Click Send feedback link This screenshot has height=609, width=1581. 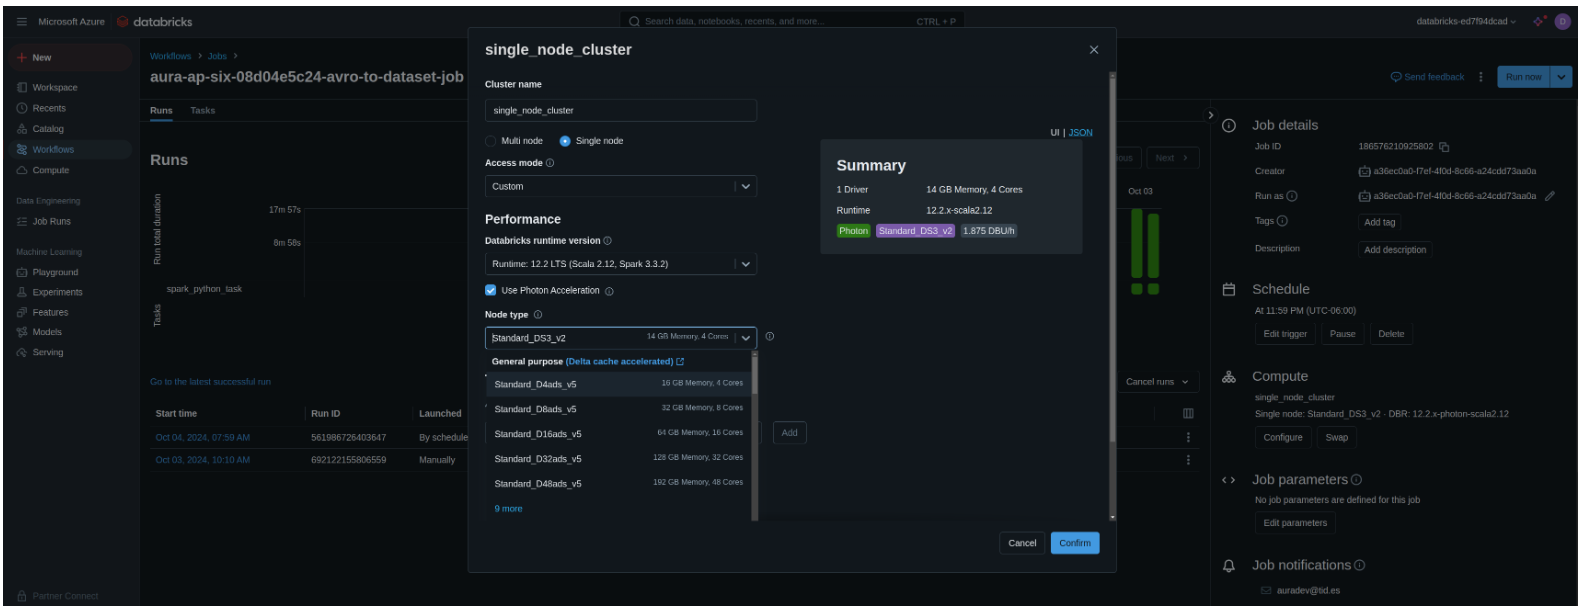[1427, 77]
